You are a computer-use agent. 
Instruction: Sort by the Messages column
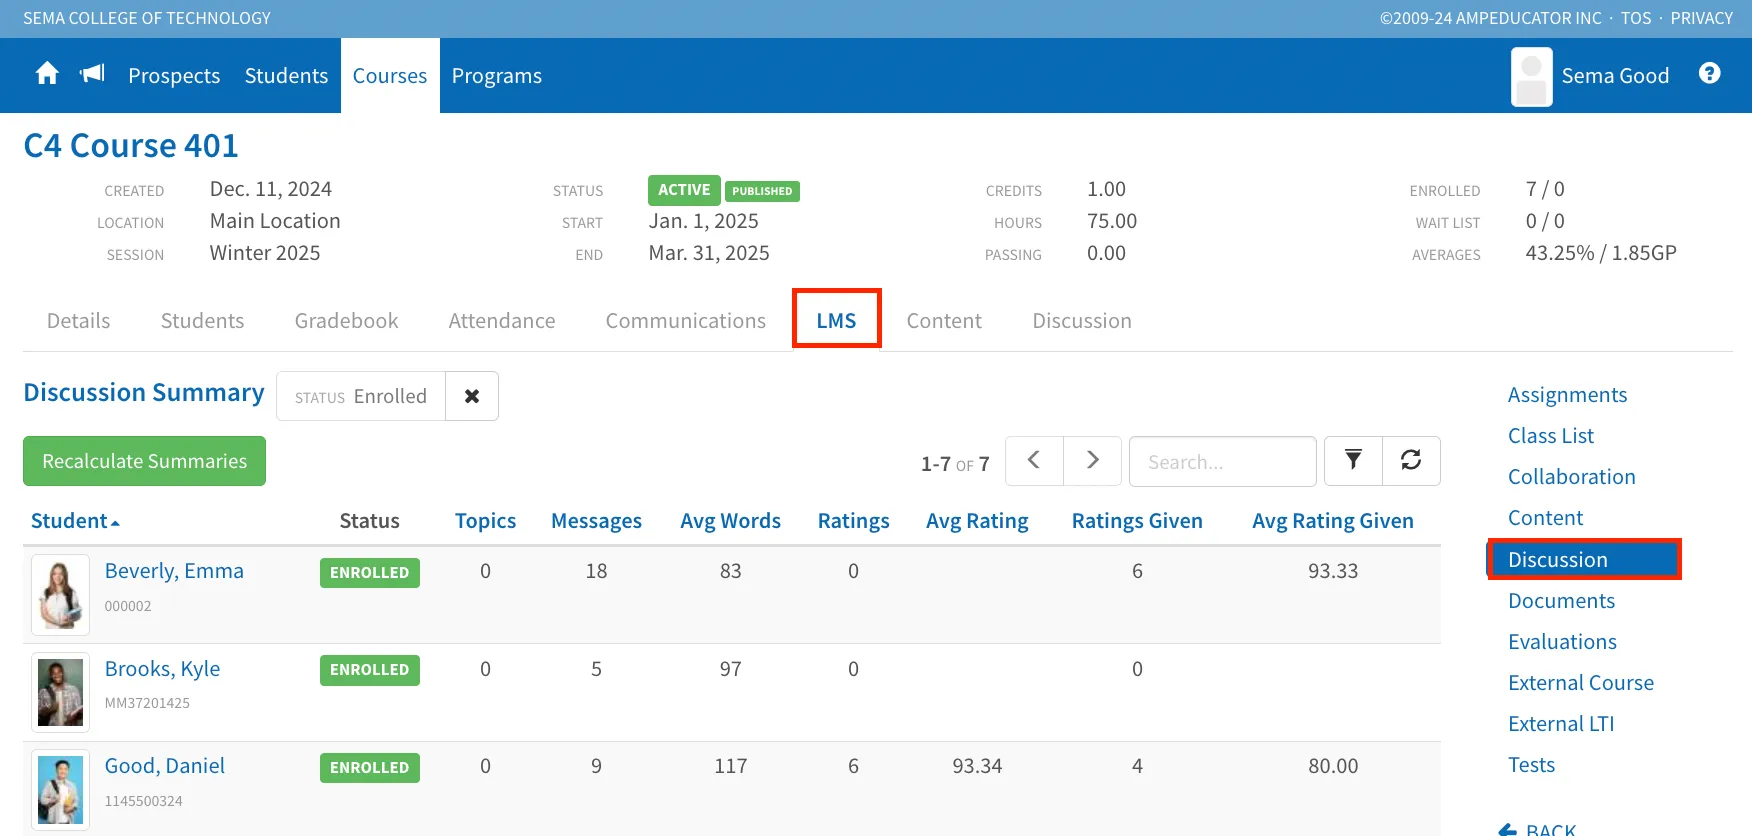(596, 521)
